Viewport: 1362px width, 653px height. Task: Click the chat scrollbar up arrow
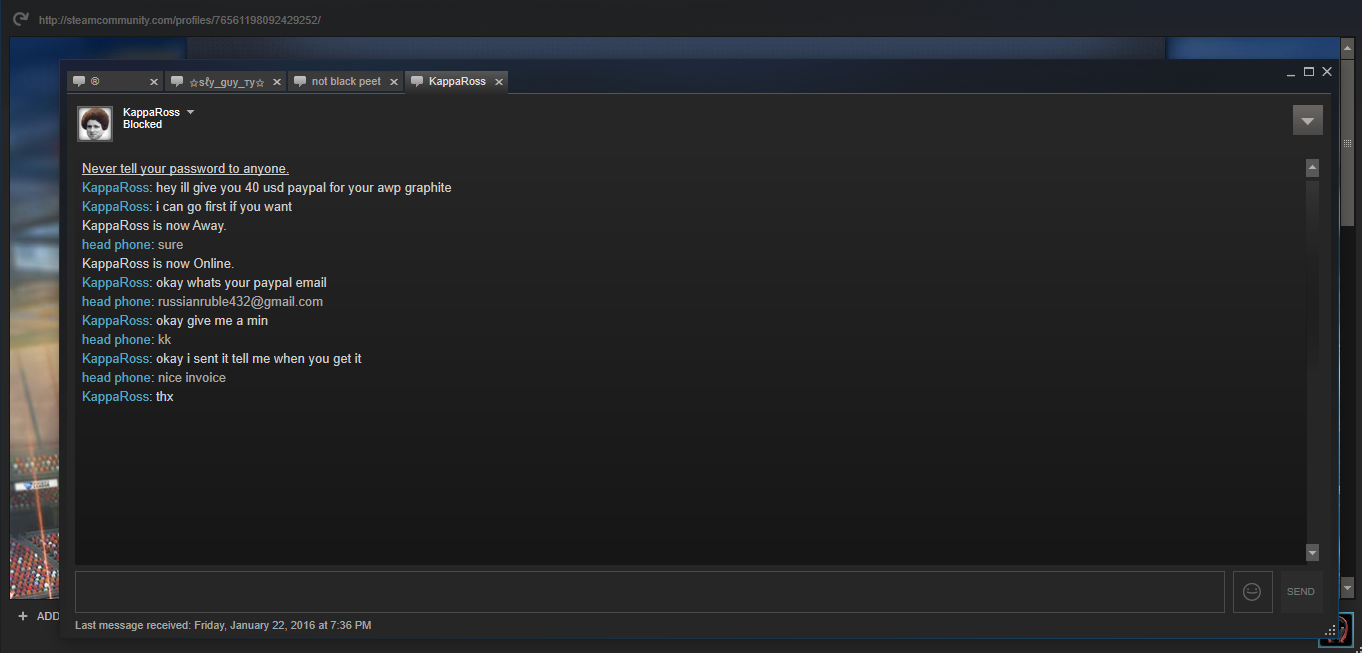pos(1312,168)
